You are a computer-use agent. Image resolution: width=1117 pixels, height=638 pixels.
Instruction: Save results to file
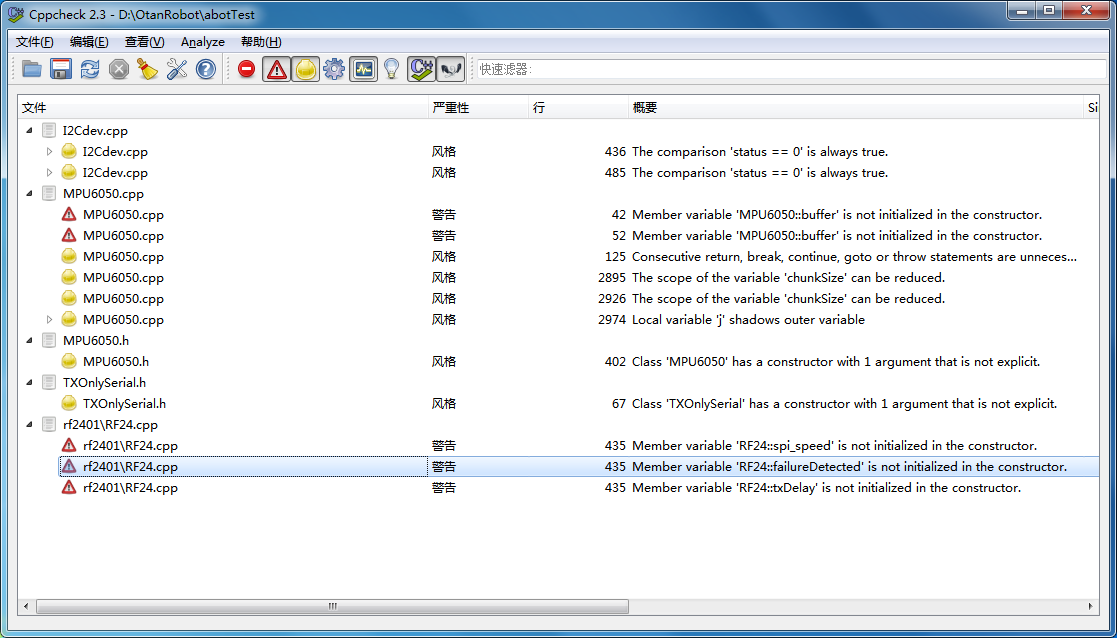(x=60, y=68)
